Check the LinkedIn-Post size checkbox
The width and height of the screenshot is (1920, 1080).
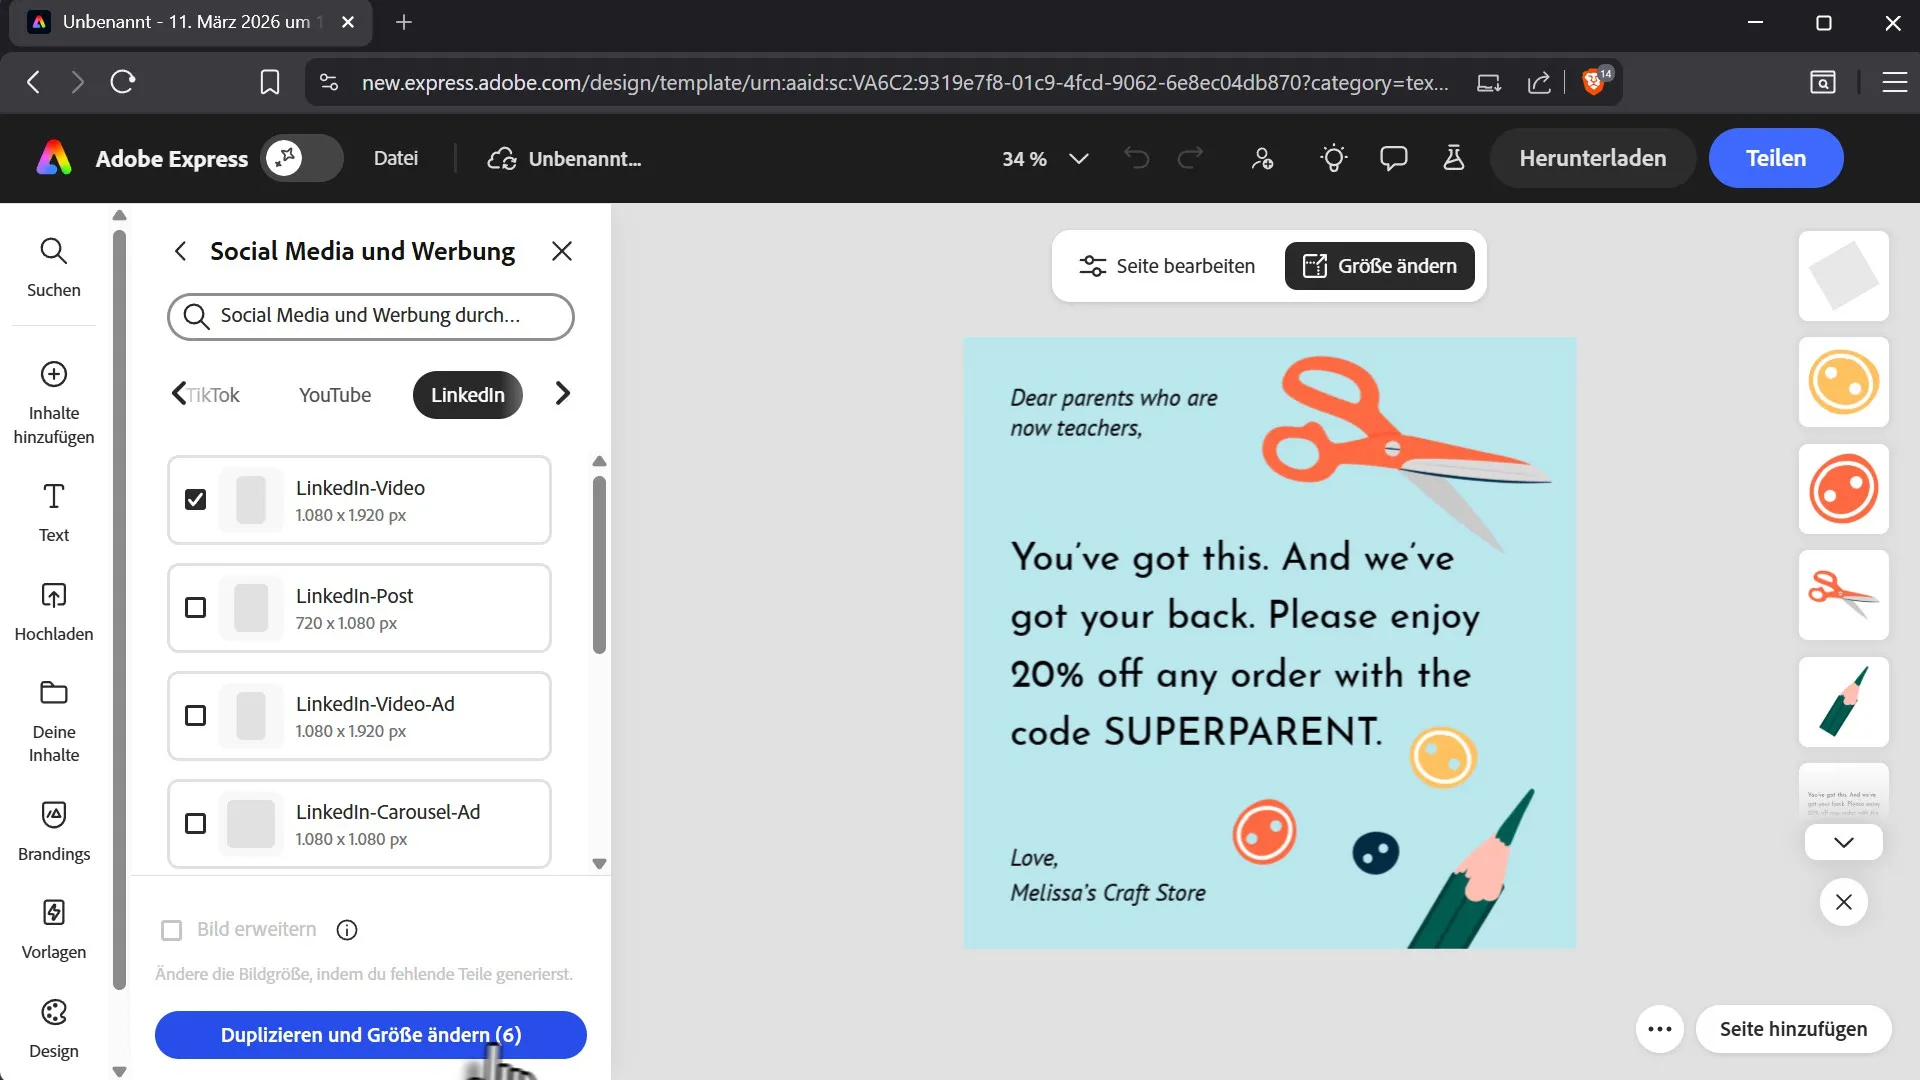(196, 608)
